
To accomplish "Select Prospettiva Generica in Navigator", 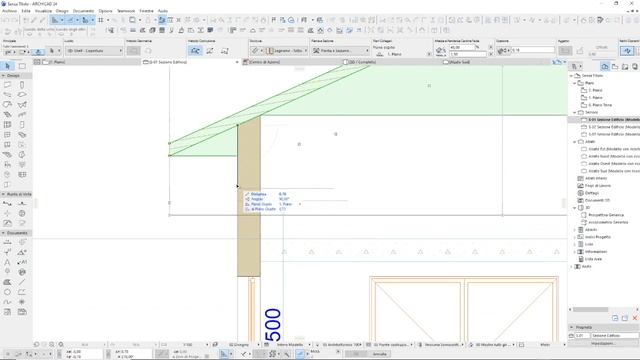I will [x=606, y=215].
